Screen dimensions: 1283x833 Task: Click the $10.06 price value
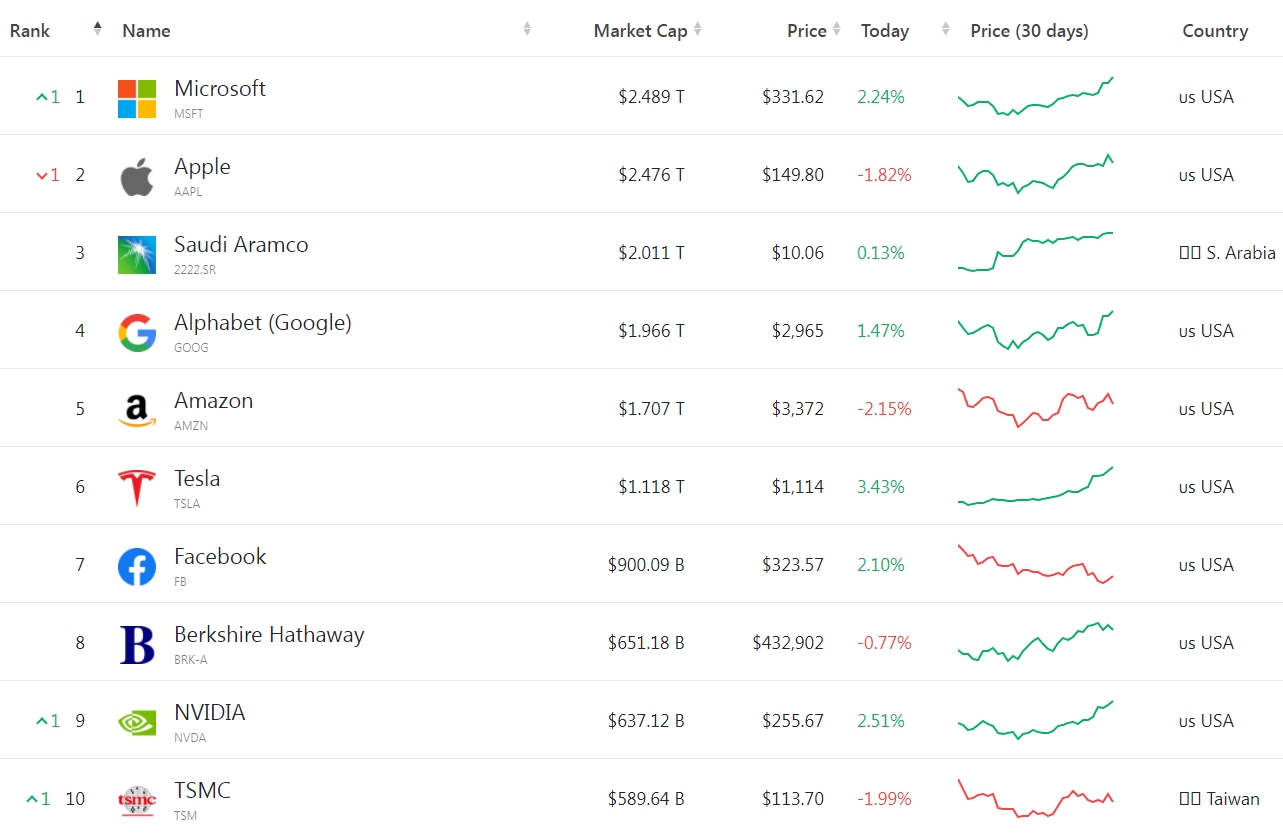click(798, 253)
